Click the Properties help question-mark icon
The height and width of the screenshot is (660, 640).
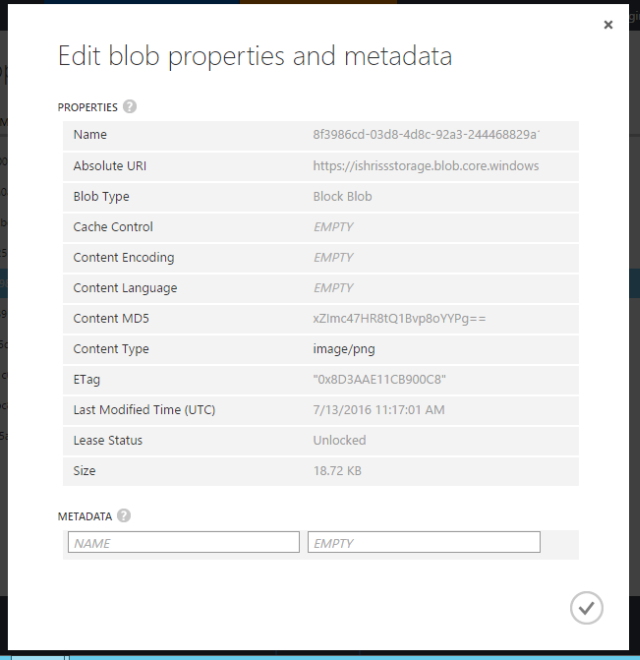[x=130, y=107]
